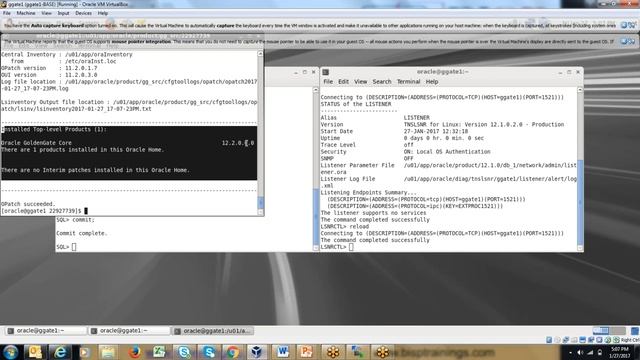Open Help menu in LSNRCTL terminal

pyautogui.click(x=432, y=82)
